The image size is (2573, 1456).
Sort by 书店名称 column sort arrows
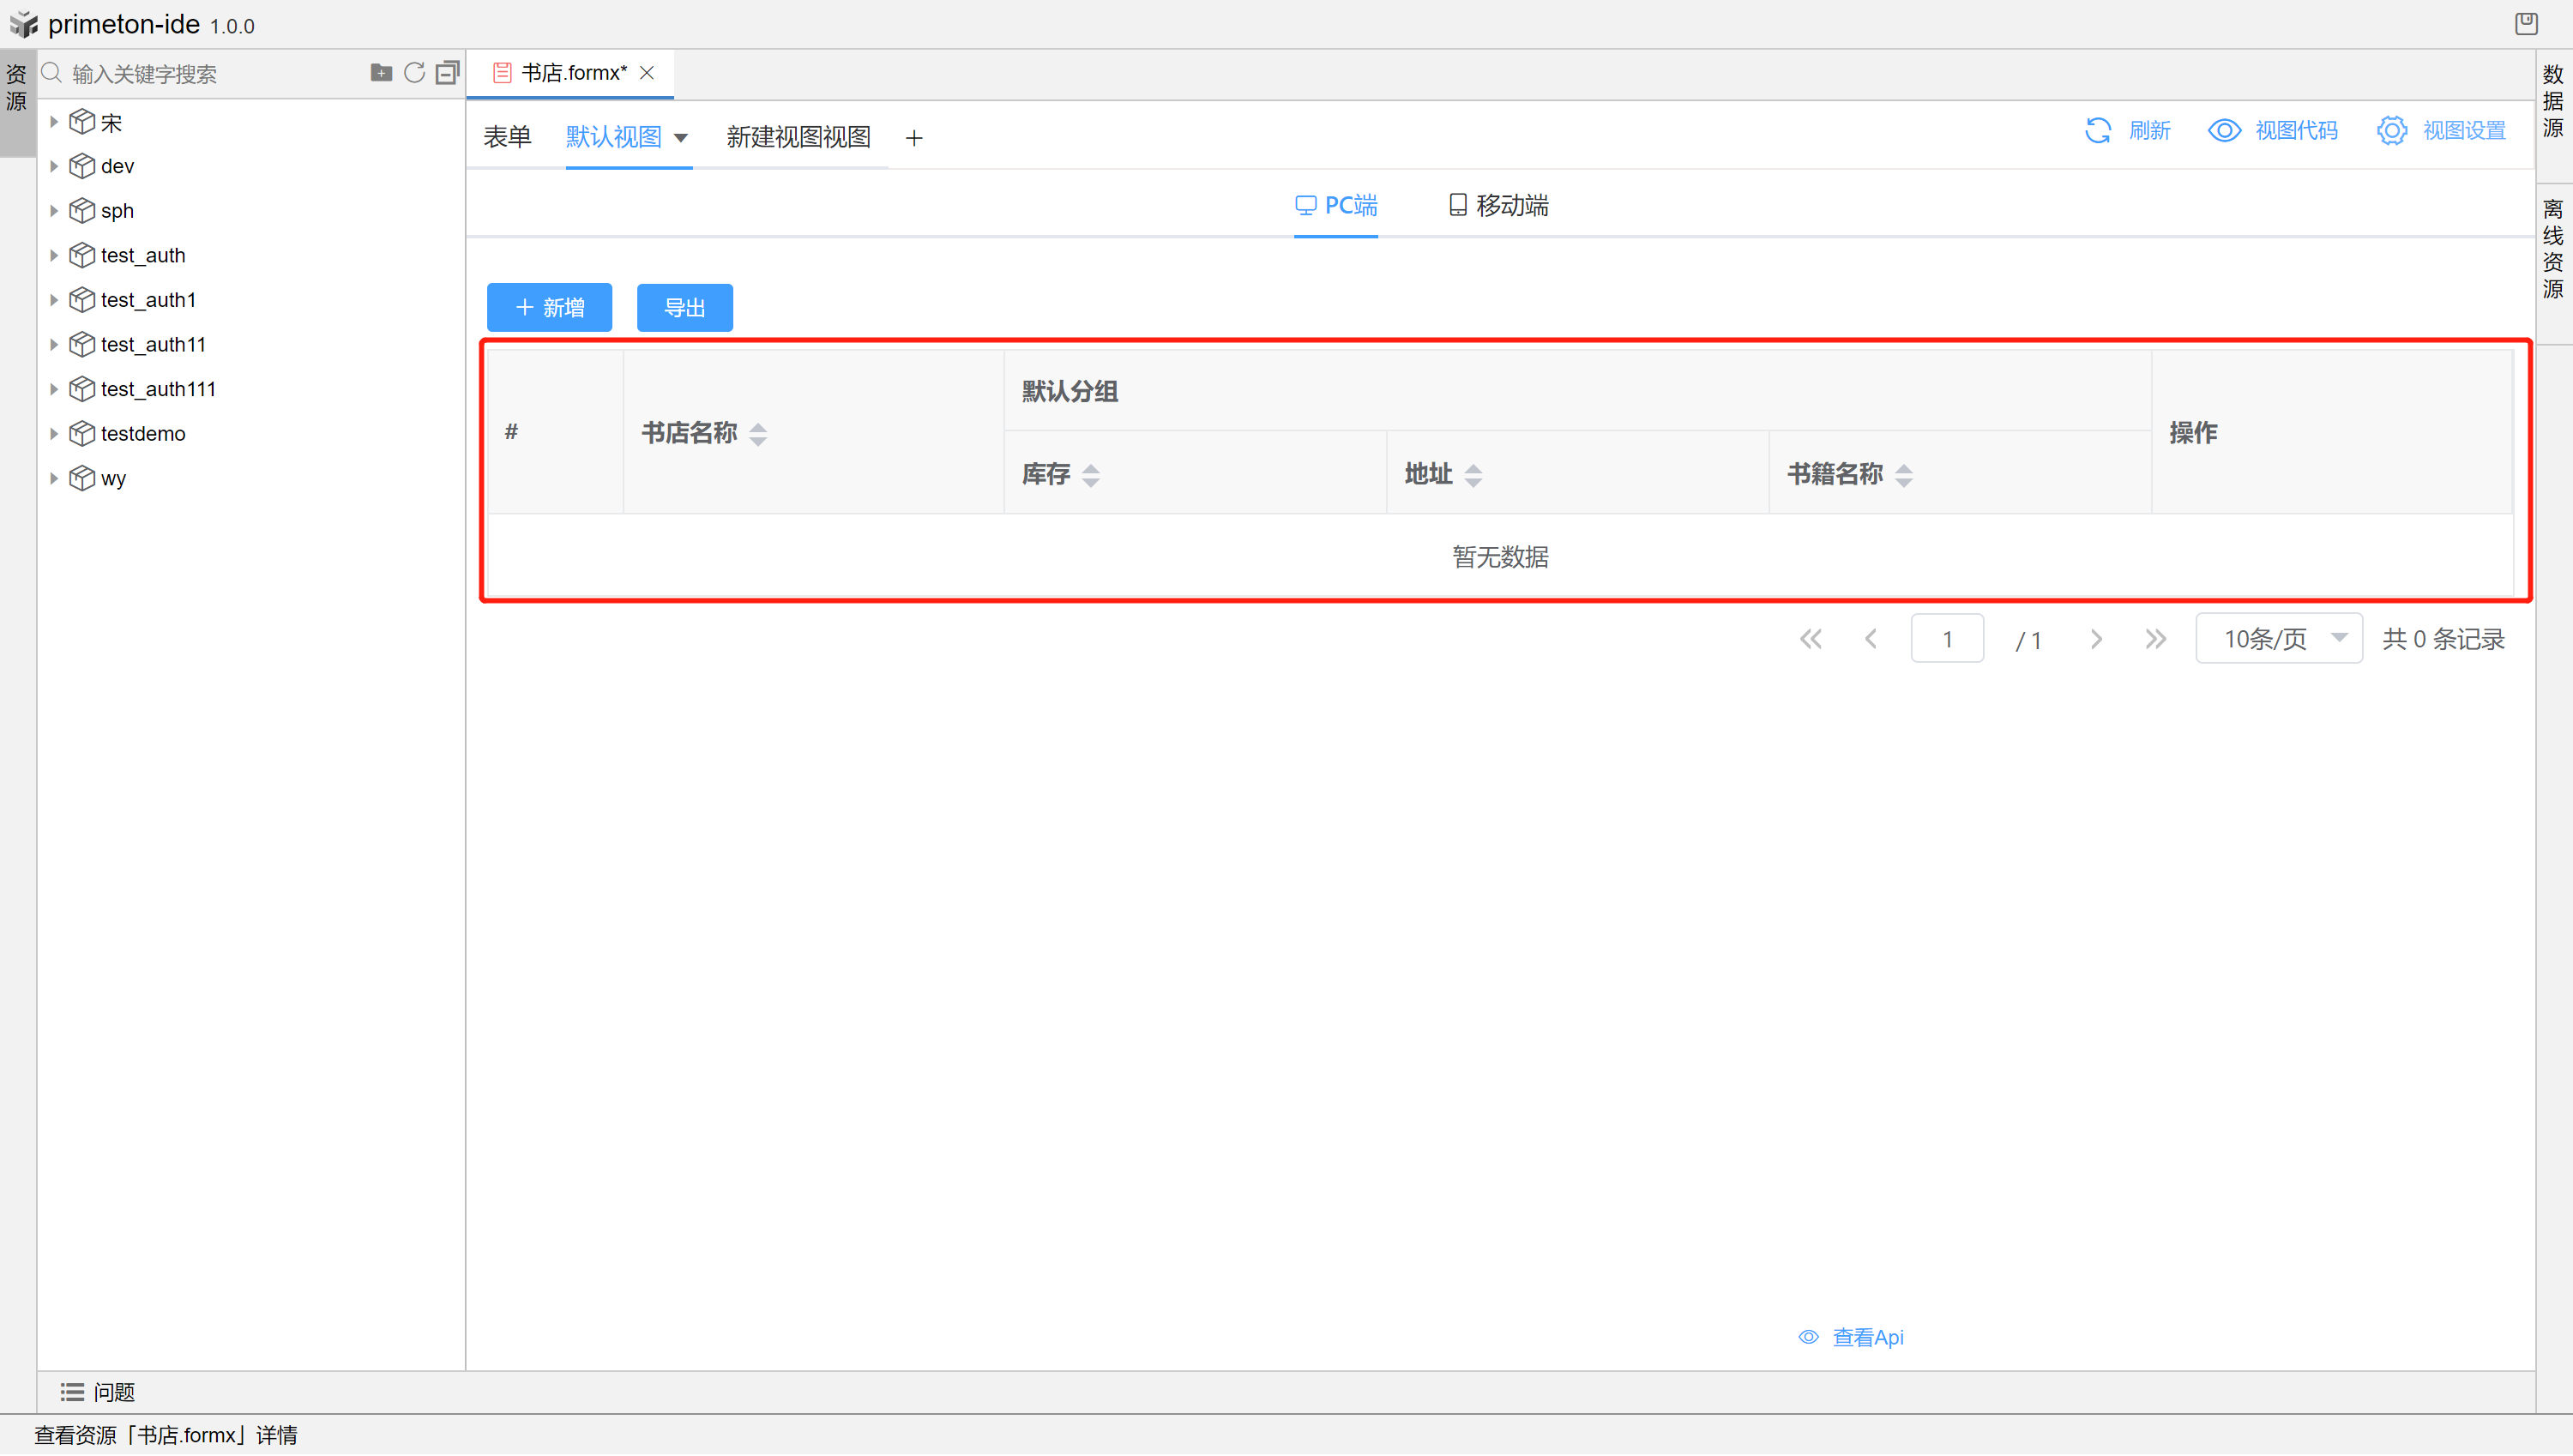point(758,434)
